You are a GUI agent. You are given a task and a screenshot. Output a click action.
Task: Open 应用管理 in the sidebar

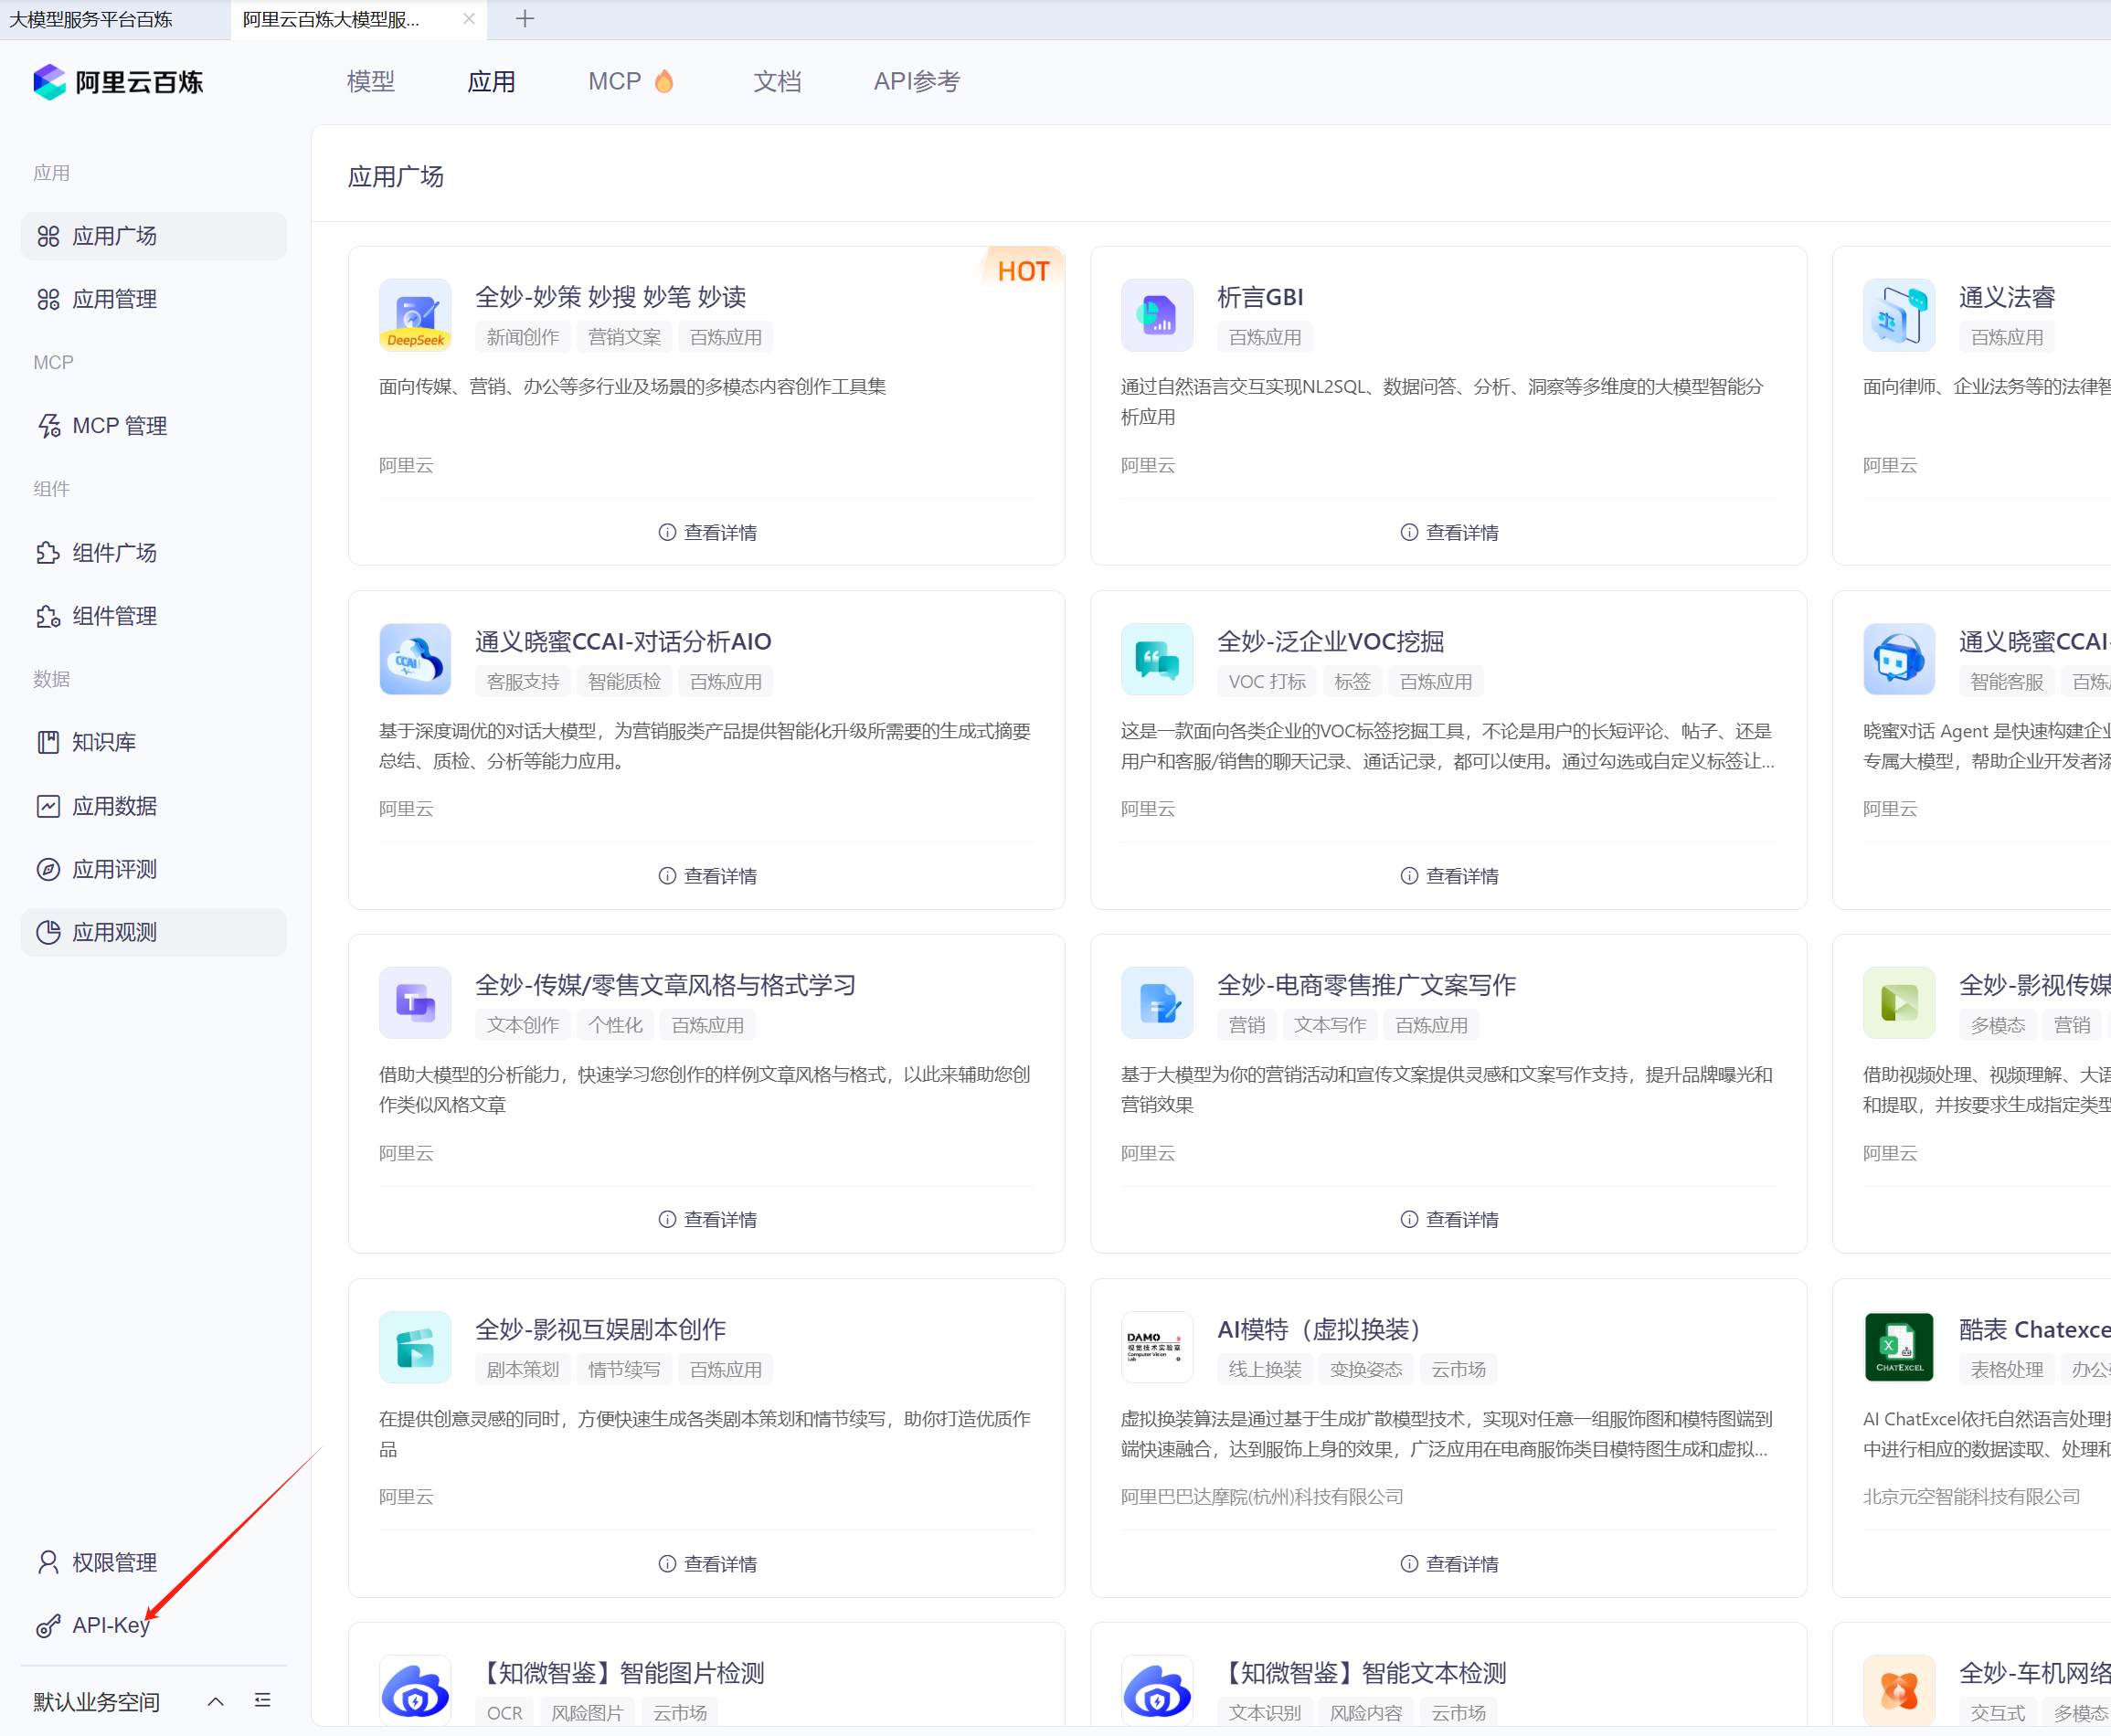click(x=114, y=299)
